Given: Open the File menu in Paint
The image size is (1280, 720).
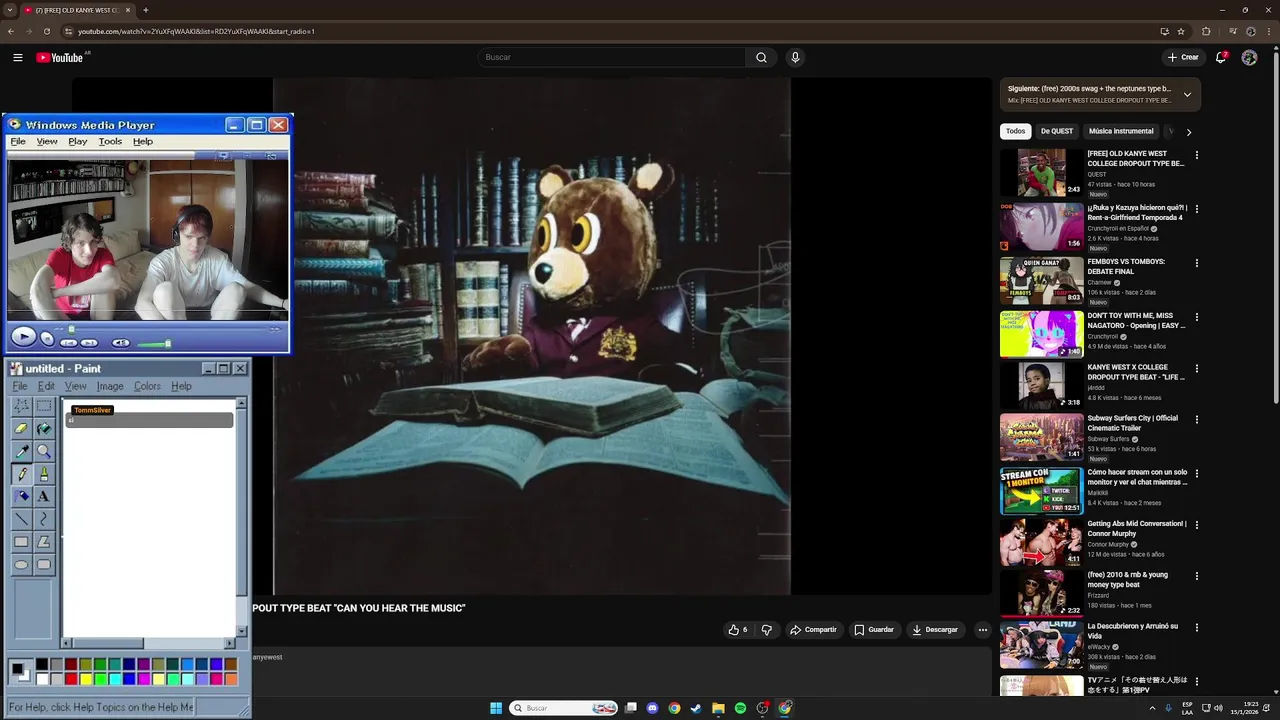Looking at the screenshot, I should (x=20, y=386).
